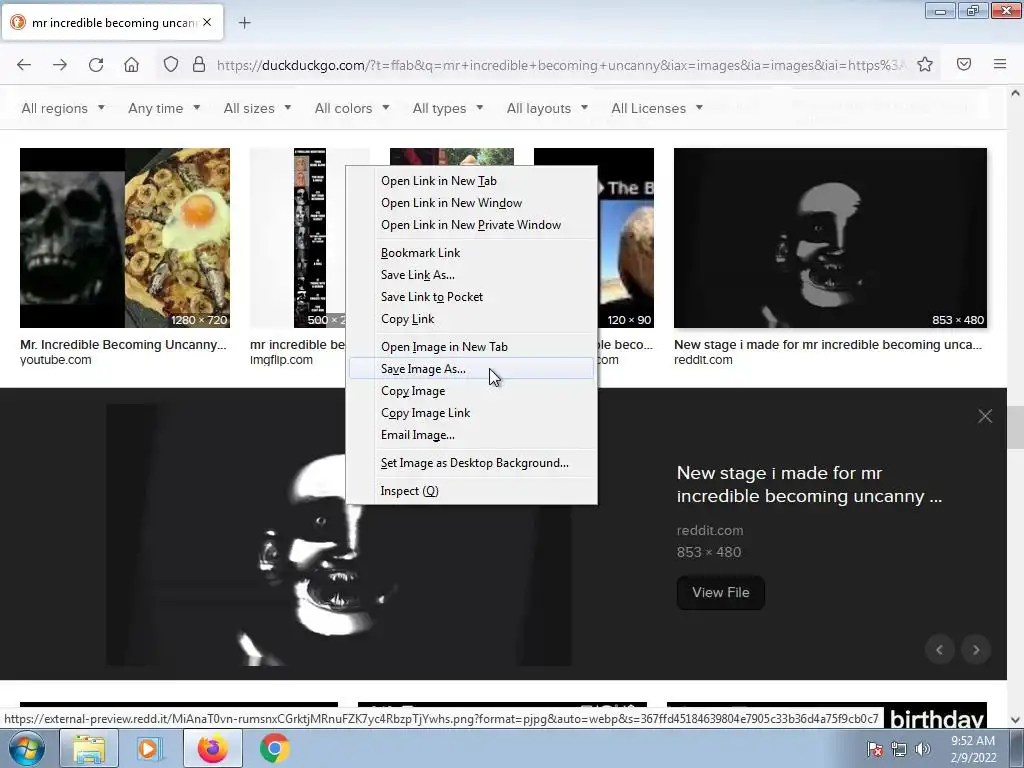Click the page vertical scrollbar thumb
The image size is (1024, 768).
pos(1015,428)
